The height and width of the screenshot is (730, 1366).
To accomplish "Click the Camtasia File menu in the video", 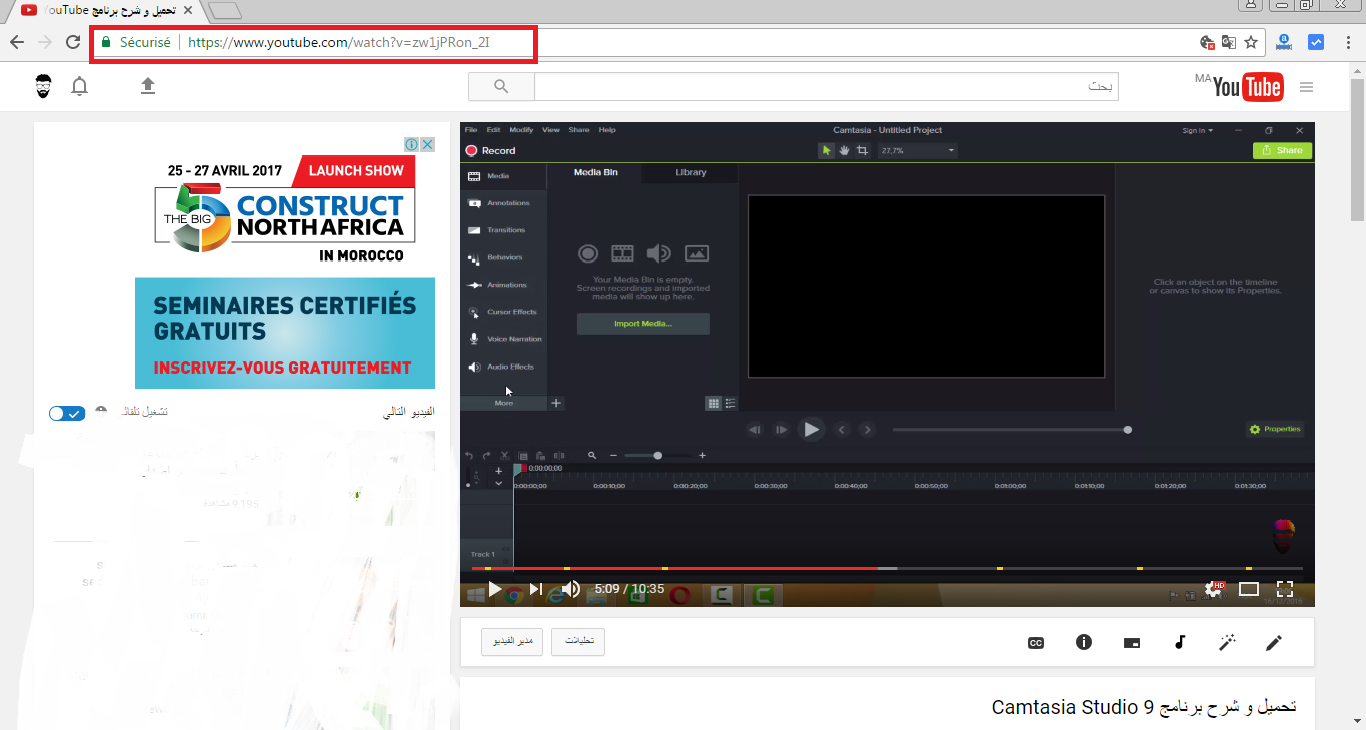I will (471, 130).
